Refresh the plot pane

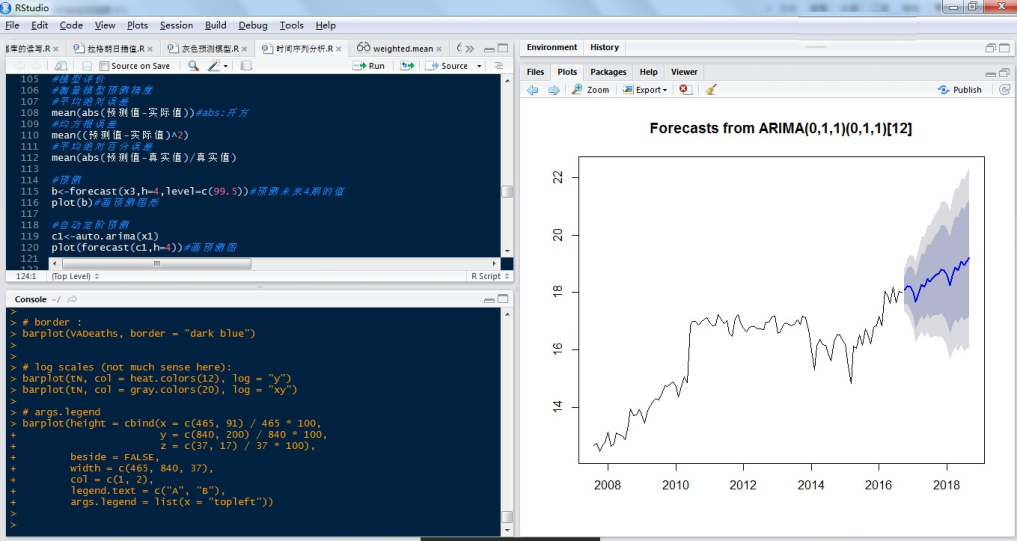coord(1004,90)
